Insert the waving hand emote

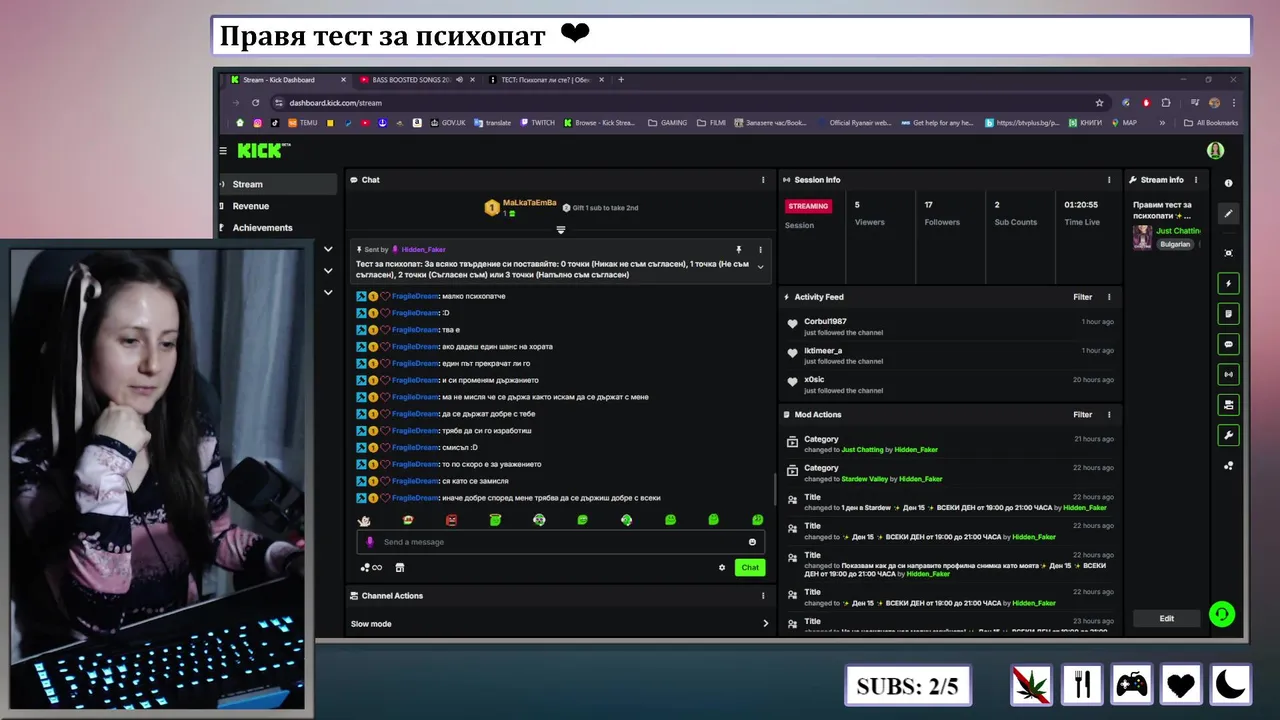click(x=364, y=520)
